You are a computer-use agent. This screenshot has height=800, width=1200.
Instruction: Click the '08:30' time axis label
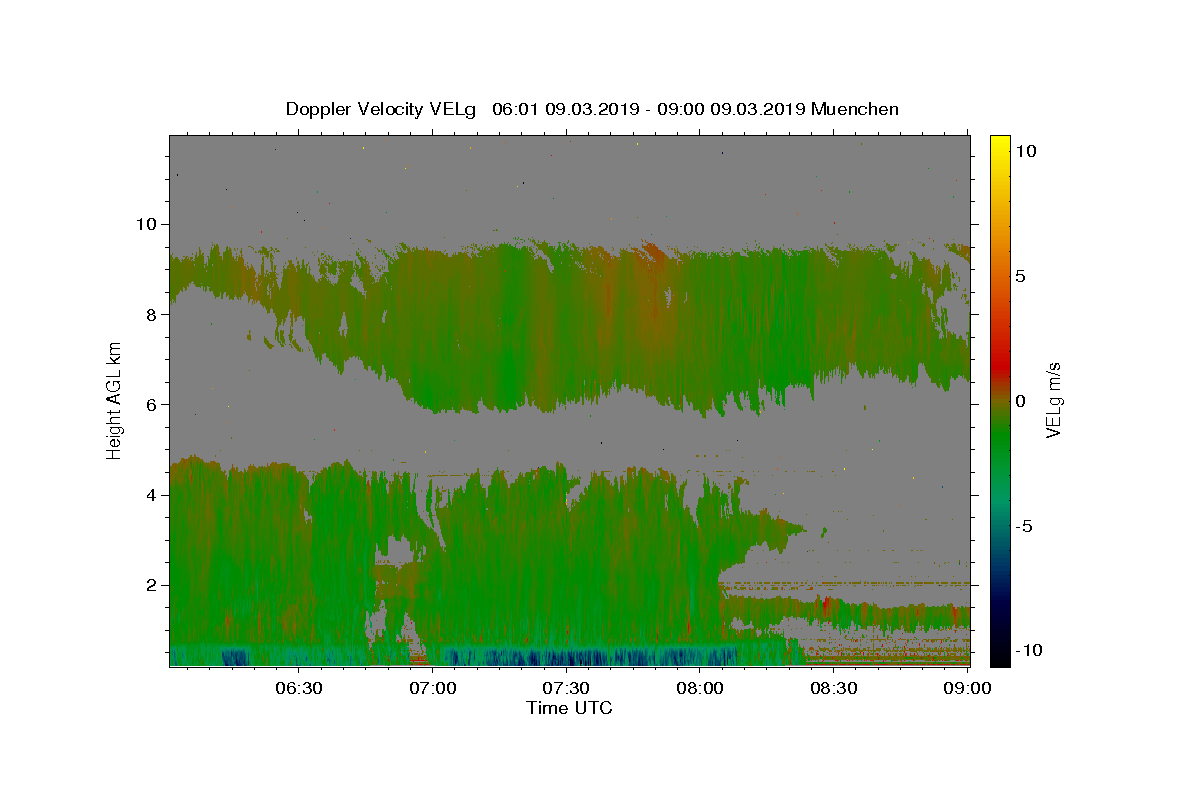click(x=833, y=688)
